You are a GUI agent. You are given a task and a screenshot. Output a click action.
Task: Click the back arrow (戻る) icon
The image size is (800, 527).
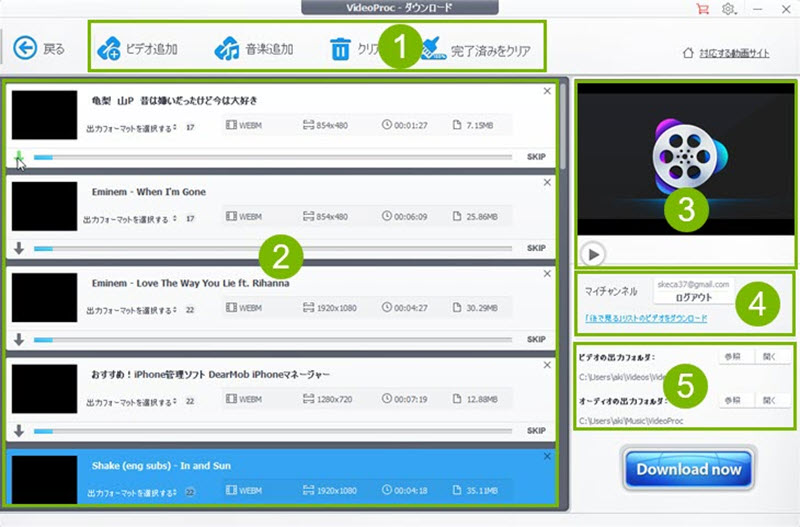coord(24,49)
